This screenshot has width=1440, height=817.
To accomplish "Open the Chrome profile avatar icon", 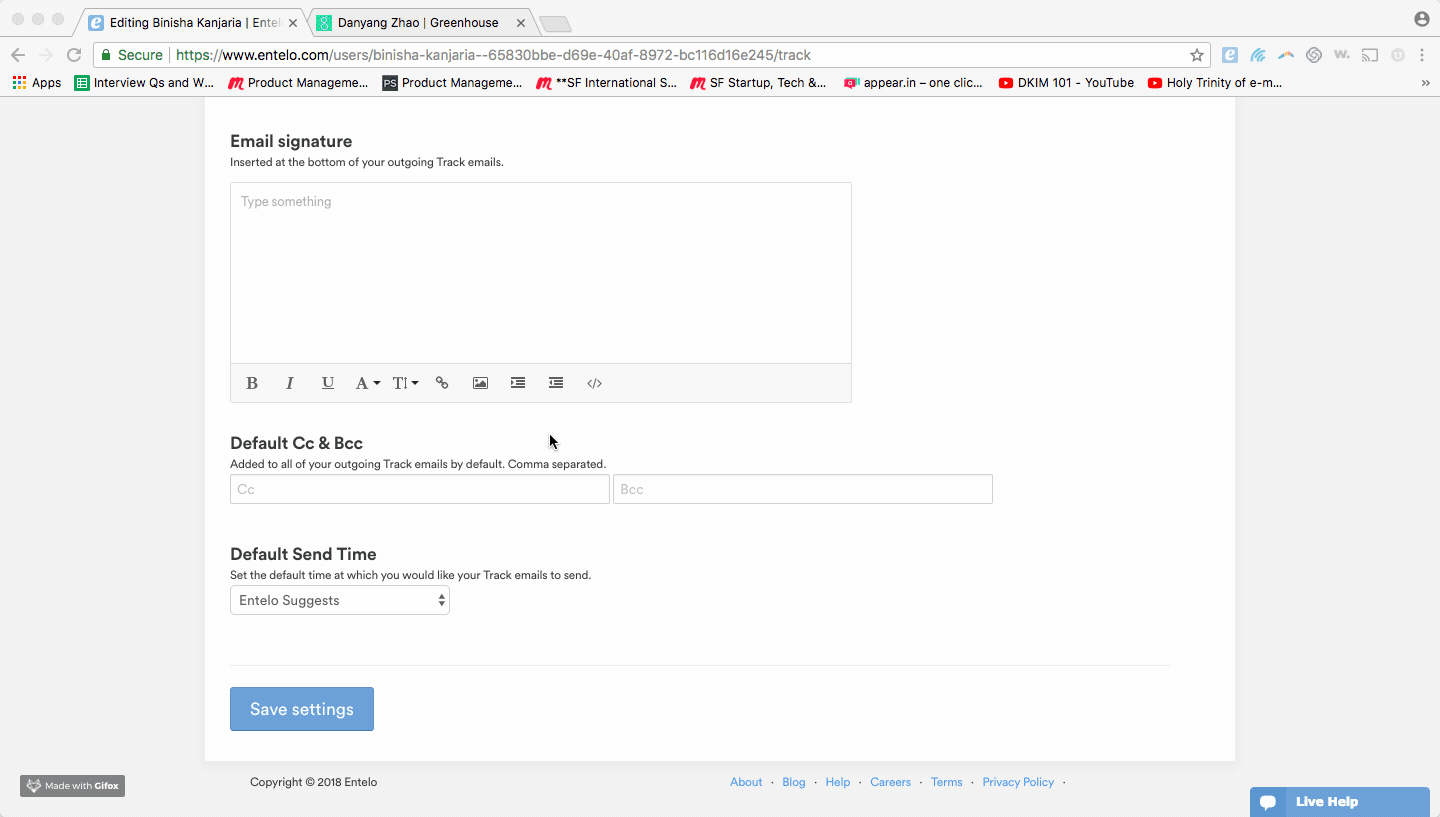I will pos(1422,19).
